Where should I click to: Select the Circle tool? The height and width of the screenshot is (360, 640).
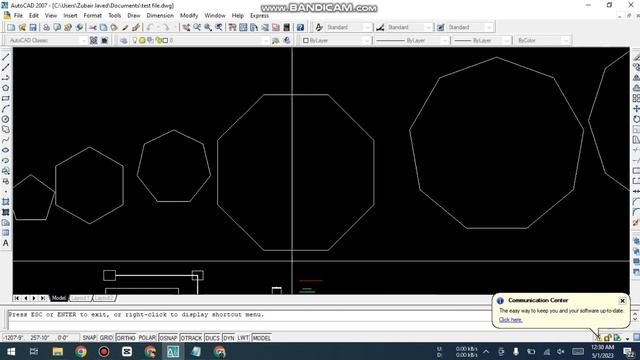[6, 119]
